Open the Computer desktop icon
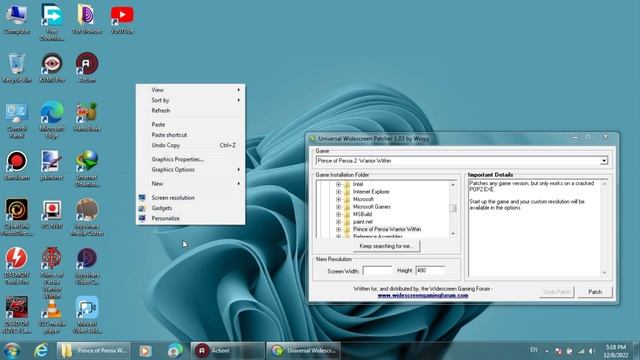640x360 pixels. coord(17,19)
